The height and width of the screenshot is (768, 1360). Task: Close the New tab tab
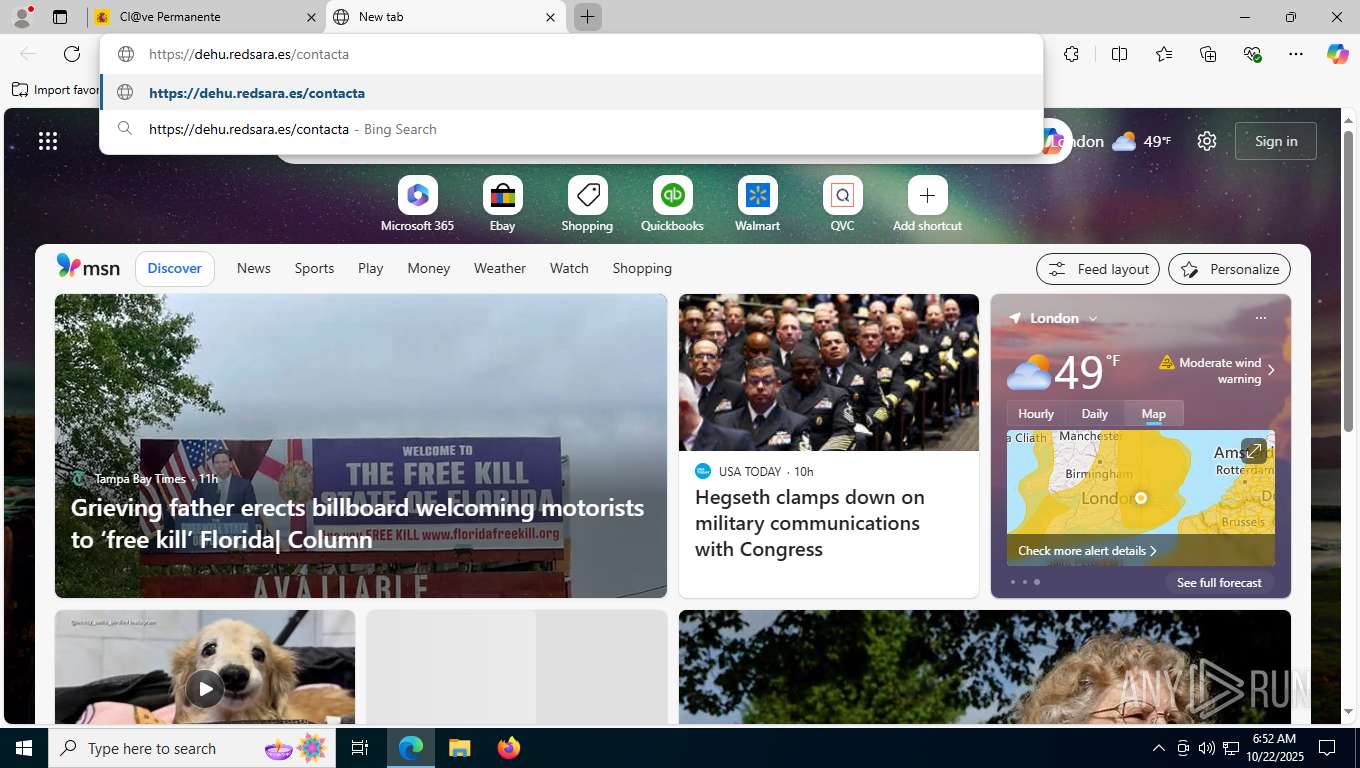(550, 17)
